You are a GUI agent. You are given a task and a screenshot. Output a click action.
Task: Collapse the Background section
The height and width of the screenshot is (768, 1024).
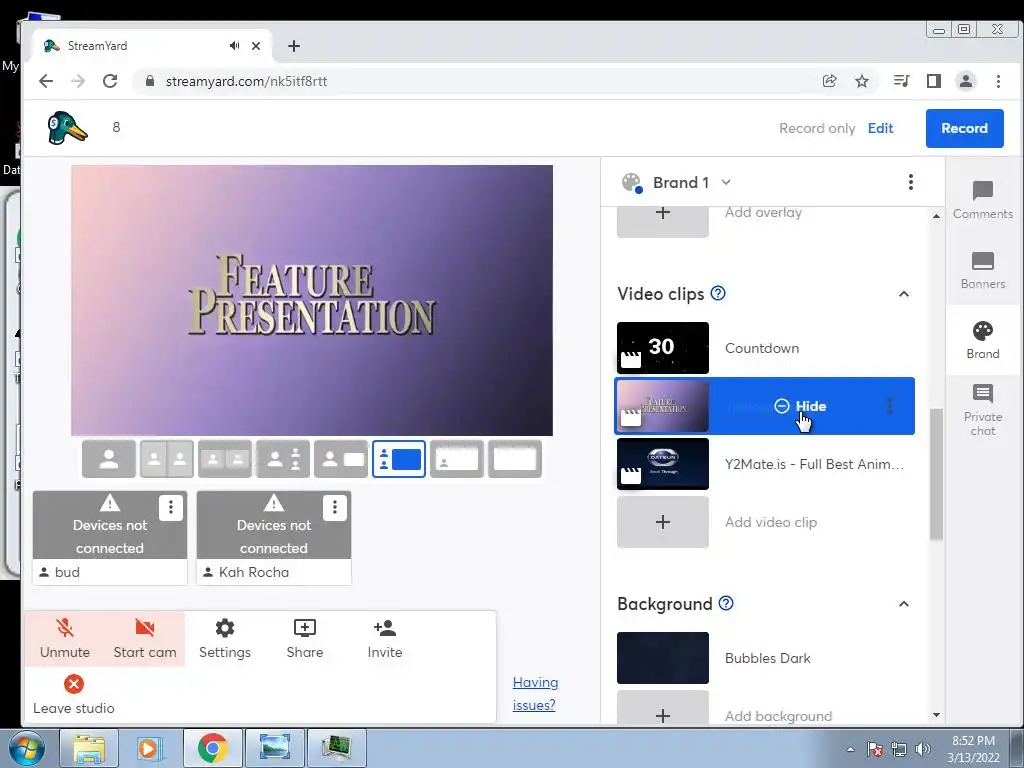904,604
